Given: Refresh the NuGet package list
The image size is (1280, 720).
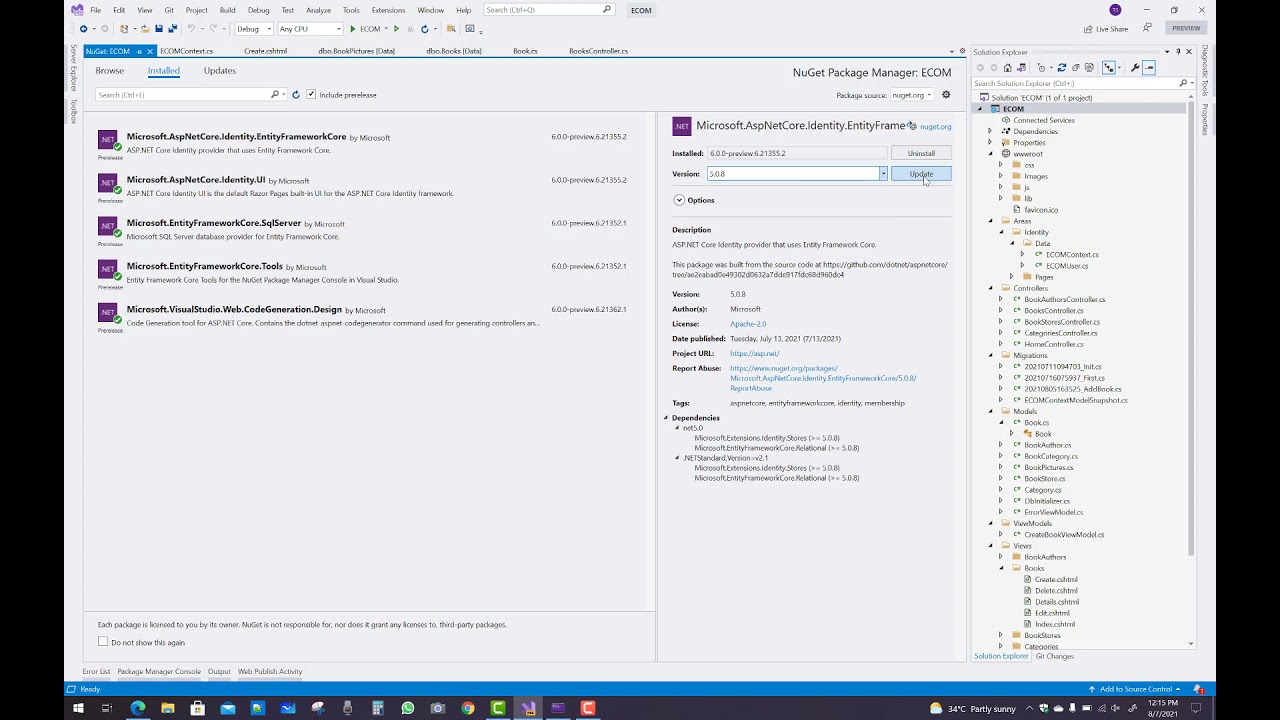Looking at the screenshot, I should click(296, 95).
